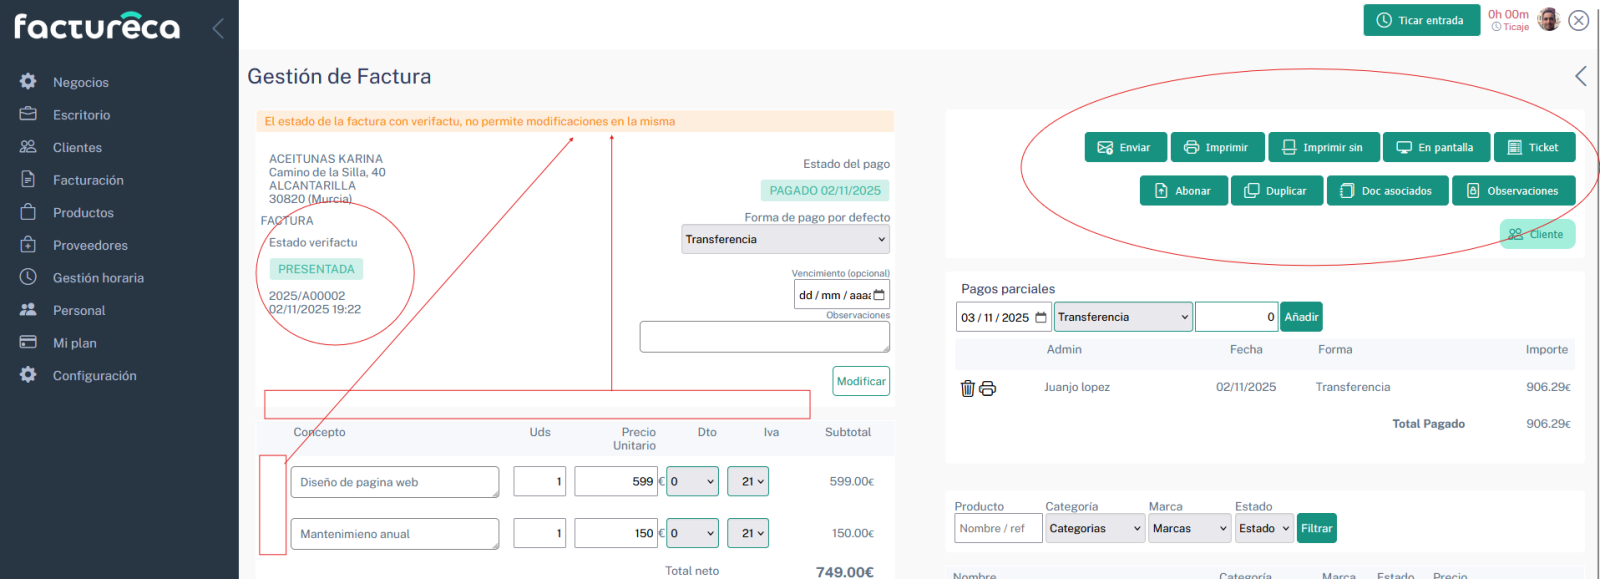Click the user avatar photo
Screen dimensions: 1600x579
[x=1548, y=20]
